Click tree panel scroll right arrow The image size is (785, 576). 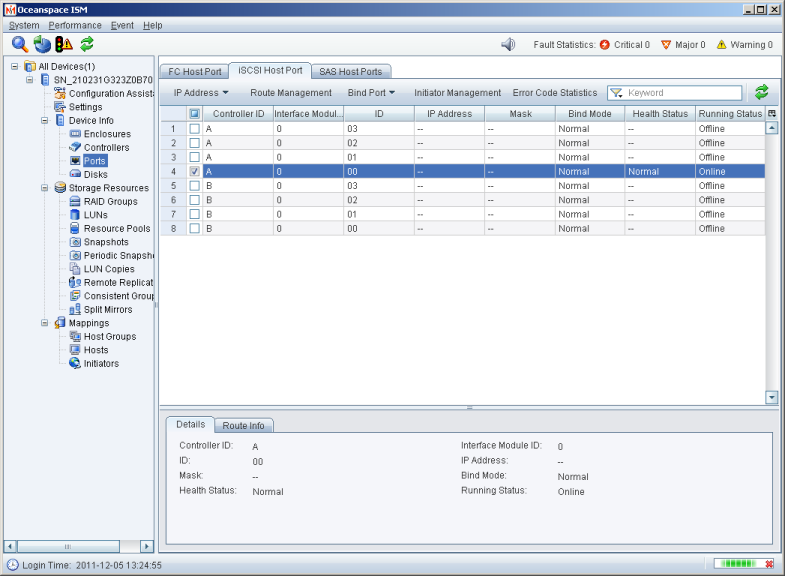[x=146, y=546]
